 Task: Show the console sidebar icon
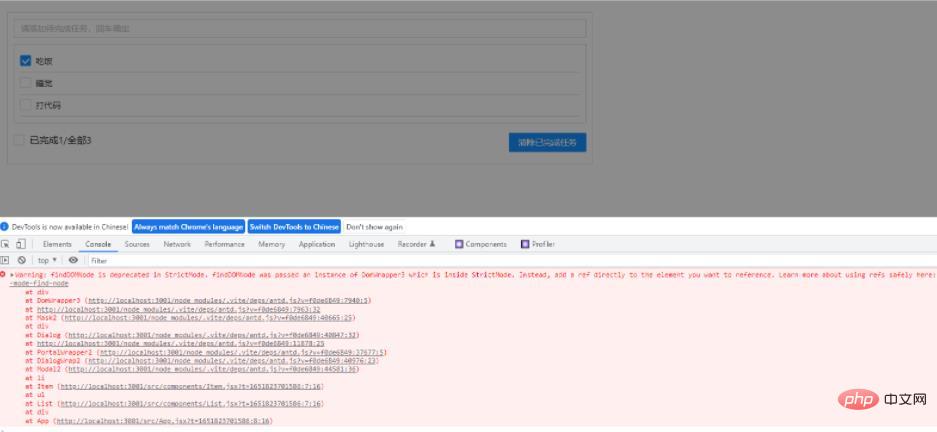5,260
